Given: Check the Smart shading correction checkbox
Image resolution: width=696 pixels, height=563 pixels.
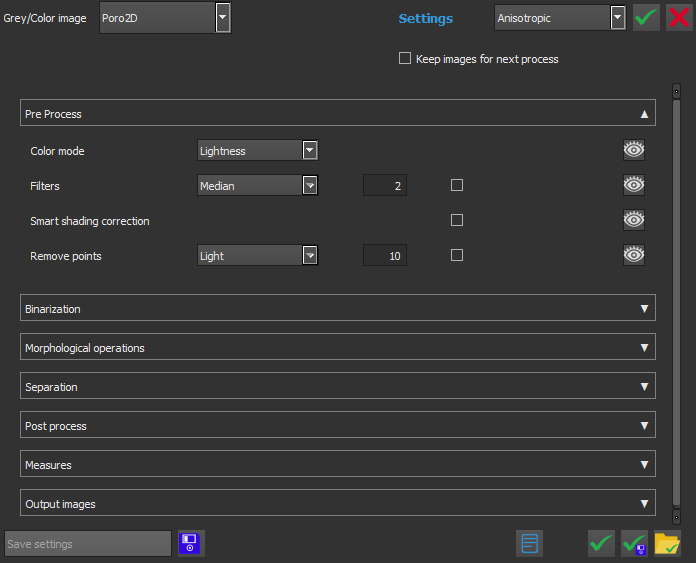Looking at the screenshot, I should click(x=457, y=220).
